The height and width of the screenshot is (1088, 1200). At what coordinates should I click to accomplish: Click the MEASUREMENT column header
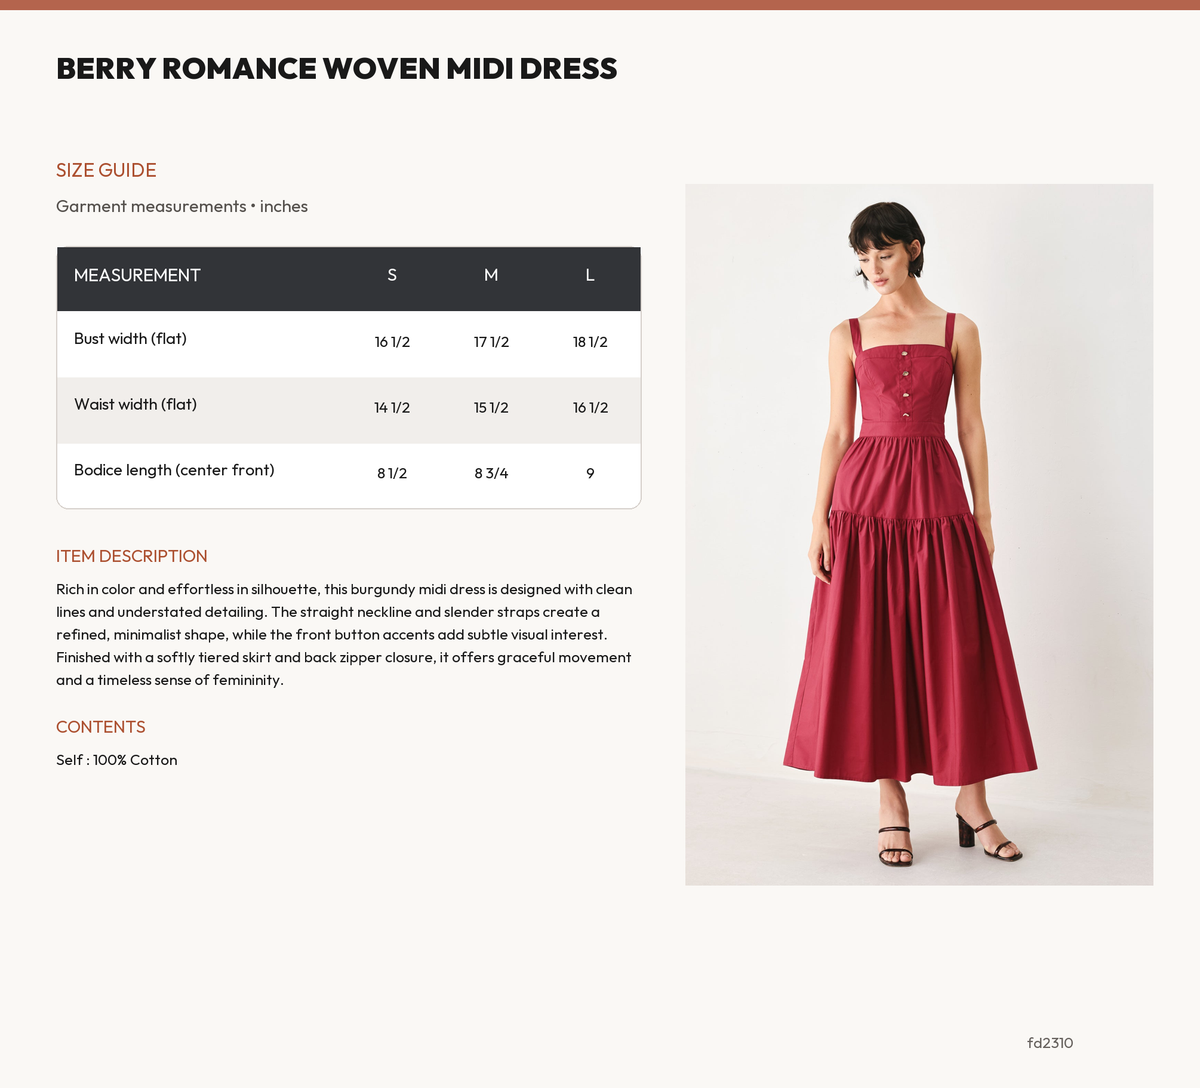pyautogui.click(x=137, y=275)
